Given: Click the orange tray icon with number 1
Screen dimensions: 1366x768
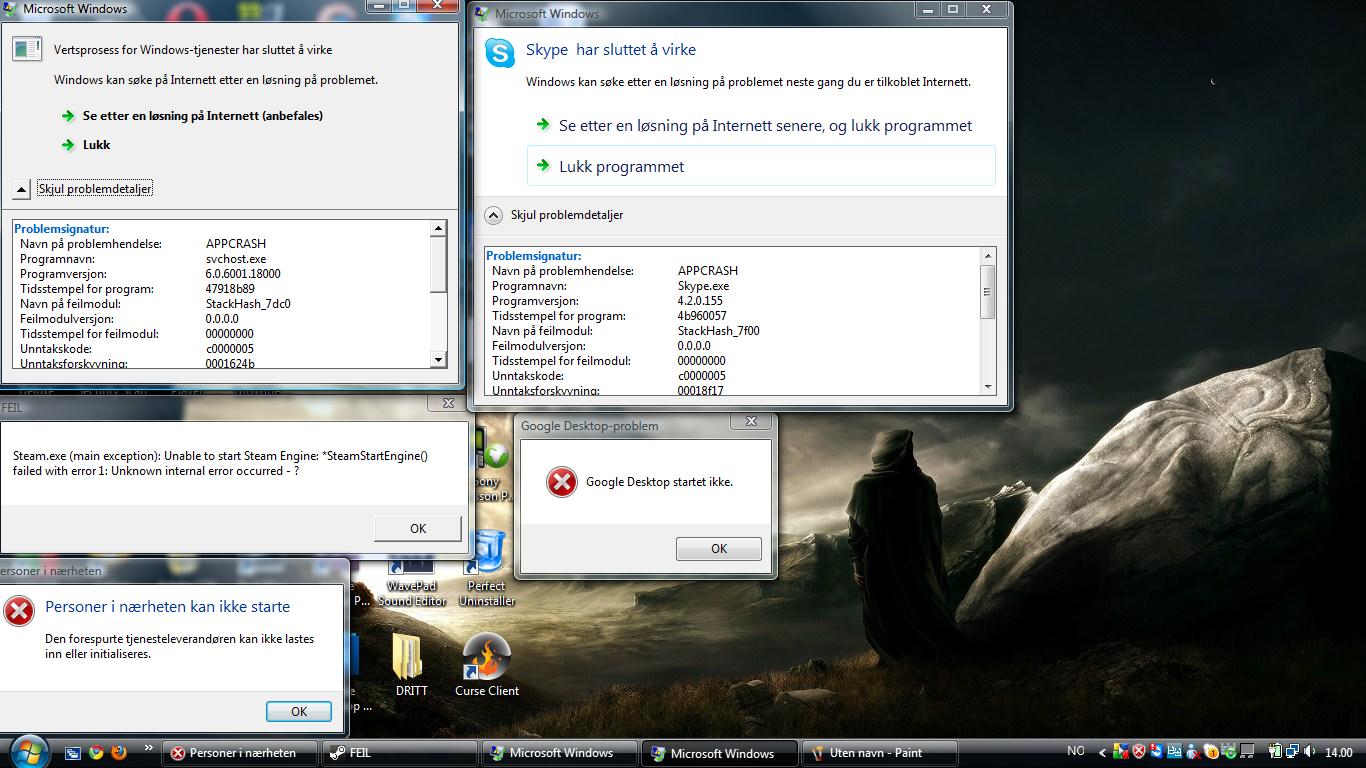Looking at the screenshot, I should tap(1211, 752).
